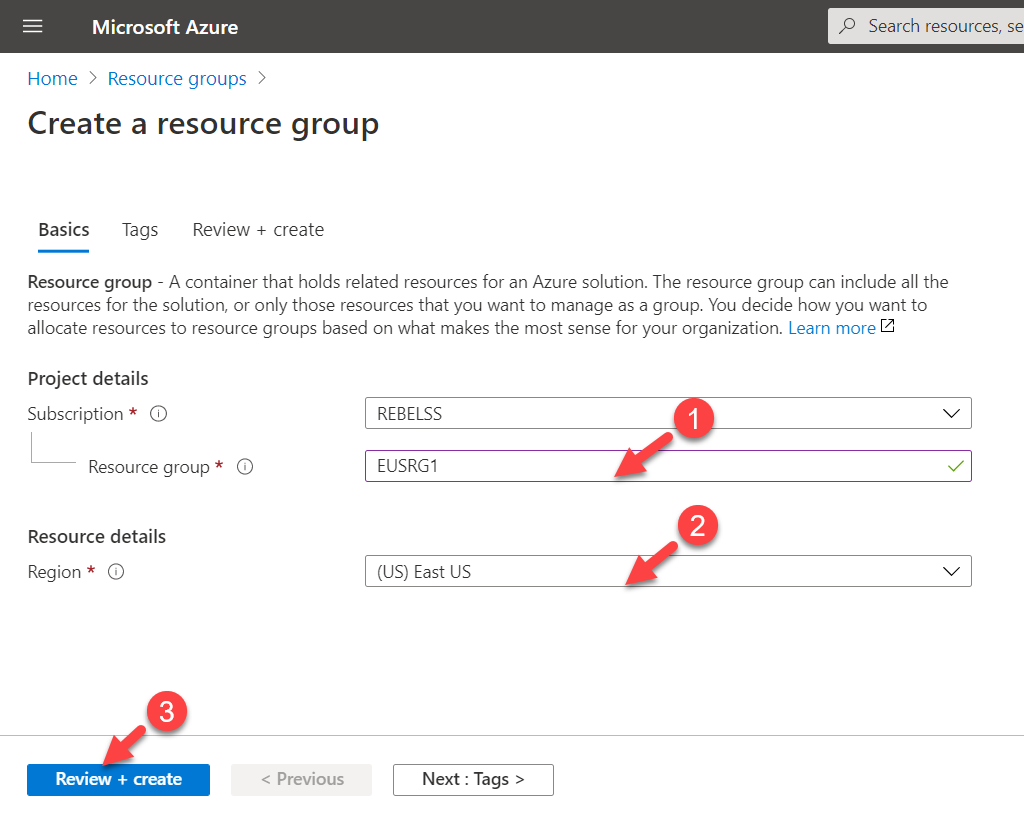
Task: Show Region info tooltip icon
Action: coord(116,572)
